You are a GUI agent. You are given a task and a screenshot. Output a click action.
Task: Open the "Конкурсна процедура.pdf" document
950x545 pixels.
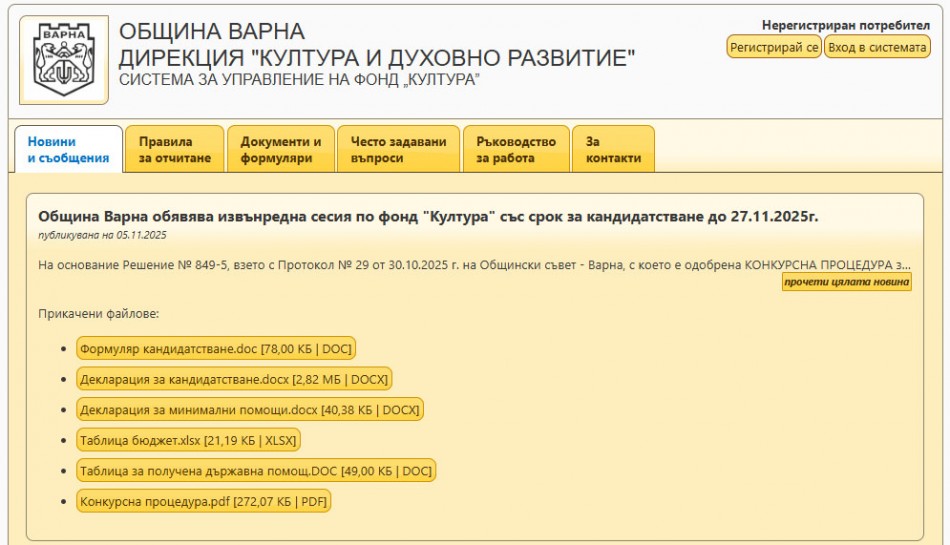pos(203,501)
